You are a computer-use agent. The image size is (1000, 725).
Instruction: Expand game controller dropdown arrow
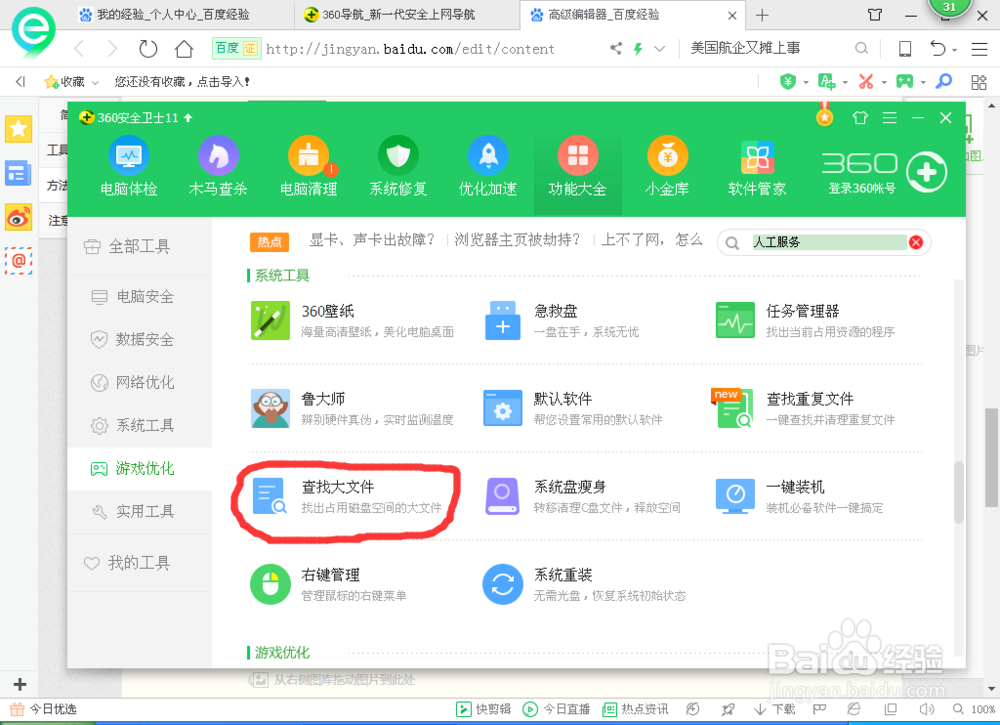coord(923,82)
